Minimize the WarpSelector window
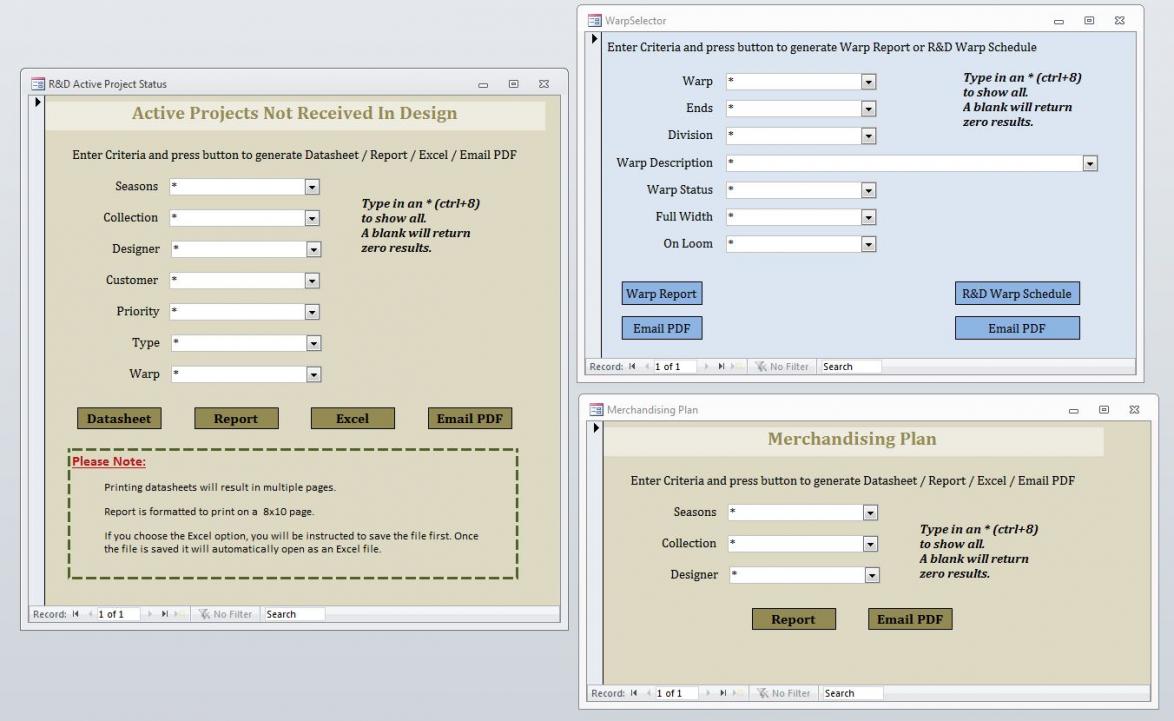The width and height of the screenshot is (1174, 721). coord(1059,21)
